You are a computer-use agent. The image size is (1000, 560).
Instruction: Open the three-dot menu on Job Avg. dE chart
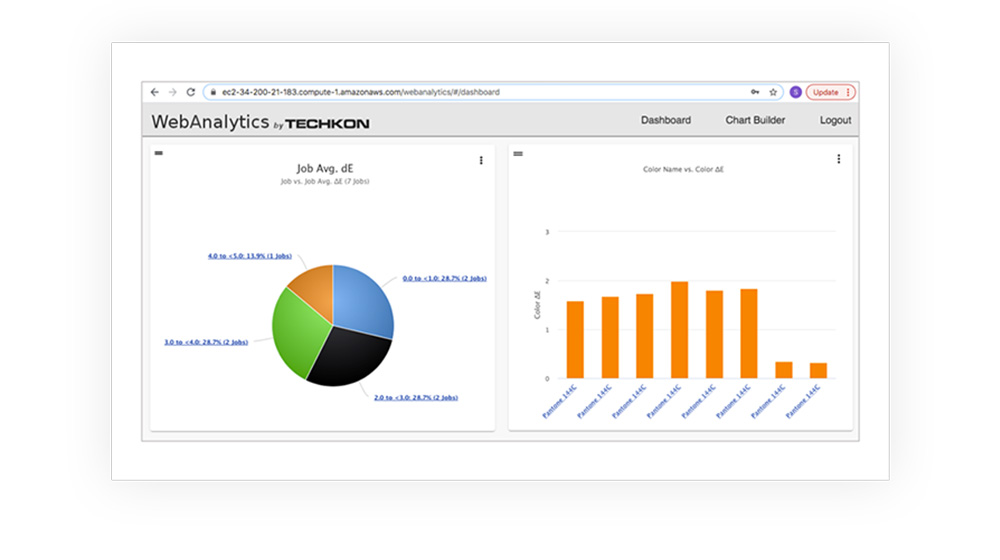pyautogui.click(x=481, y=160)
